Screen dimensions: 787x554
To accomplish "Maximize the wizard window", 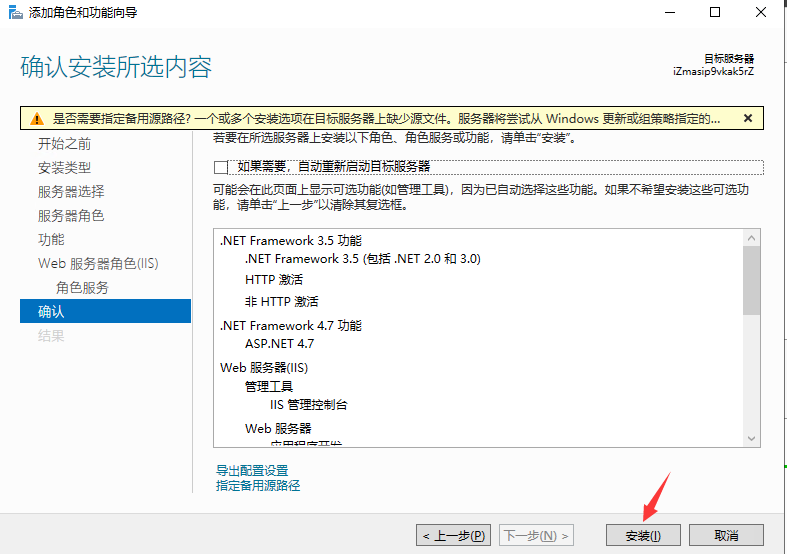I will [x=715, y=12].
